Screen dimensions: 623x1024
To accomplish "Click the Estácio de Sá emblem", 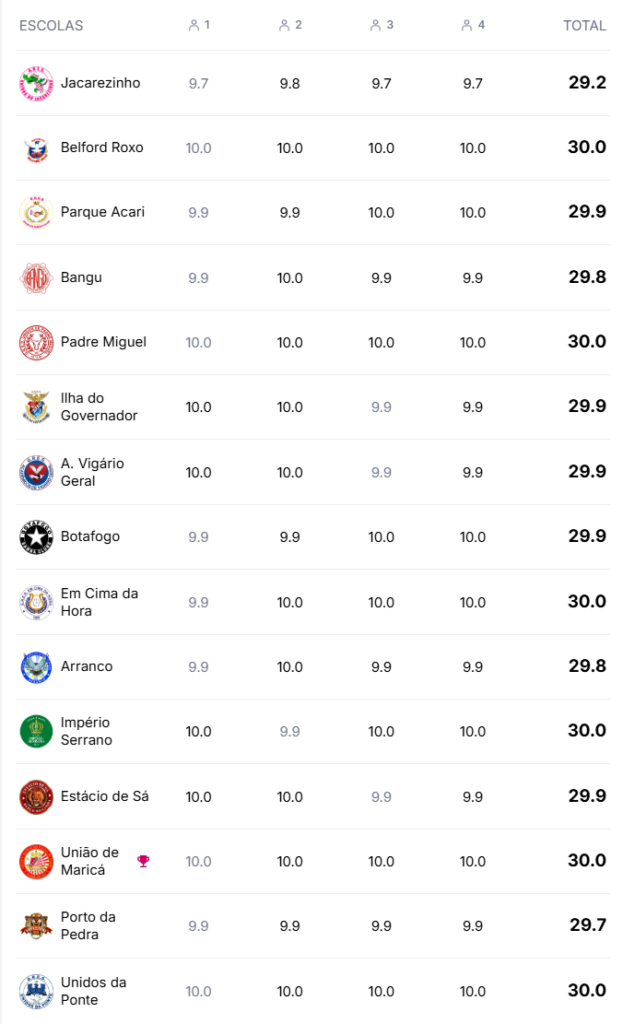I will click(36, 797).
